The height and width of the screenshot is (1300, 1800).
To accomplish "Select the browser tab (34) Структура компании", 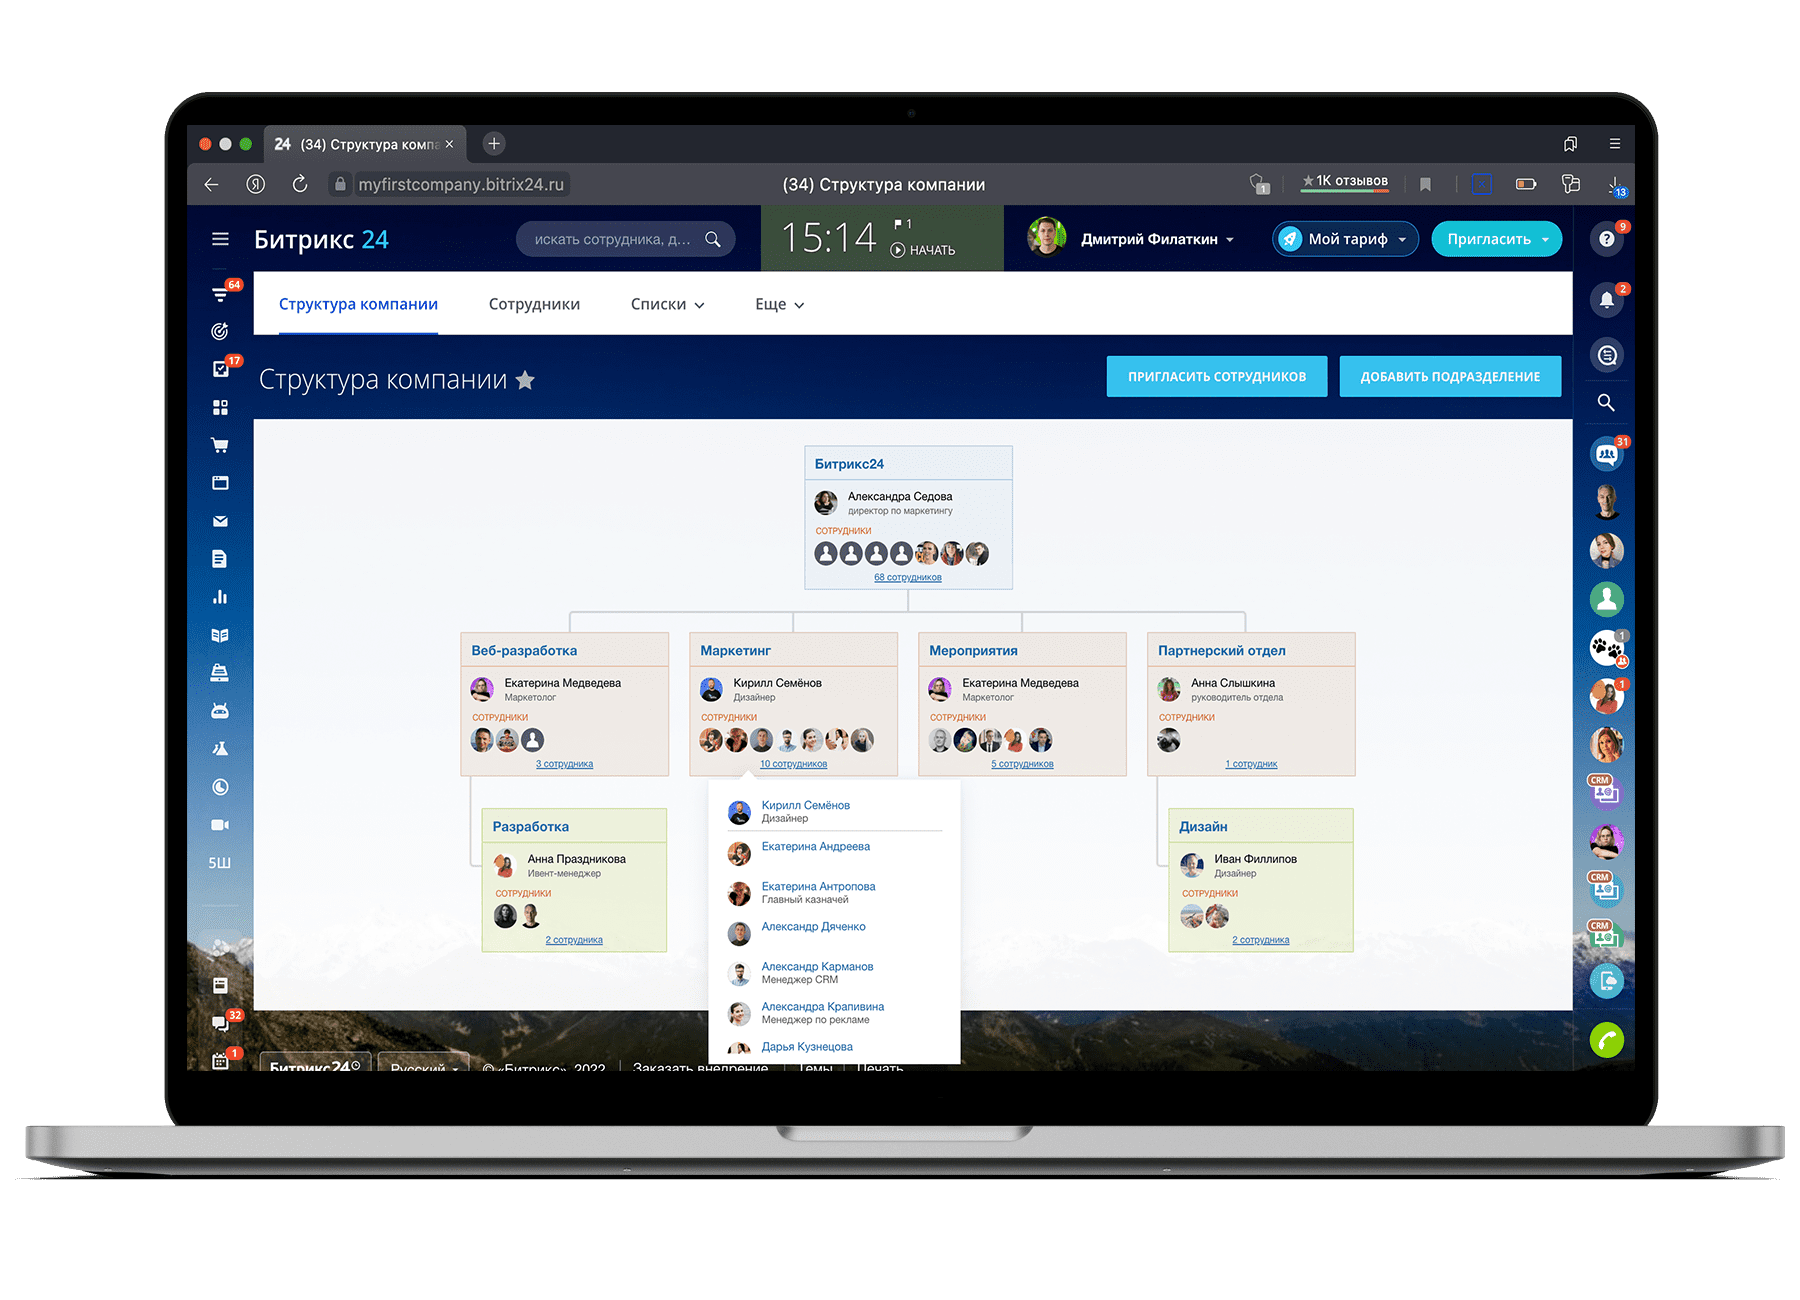I will (363, 144).
